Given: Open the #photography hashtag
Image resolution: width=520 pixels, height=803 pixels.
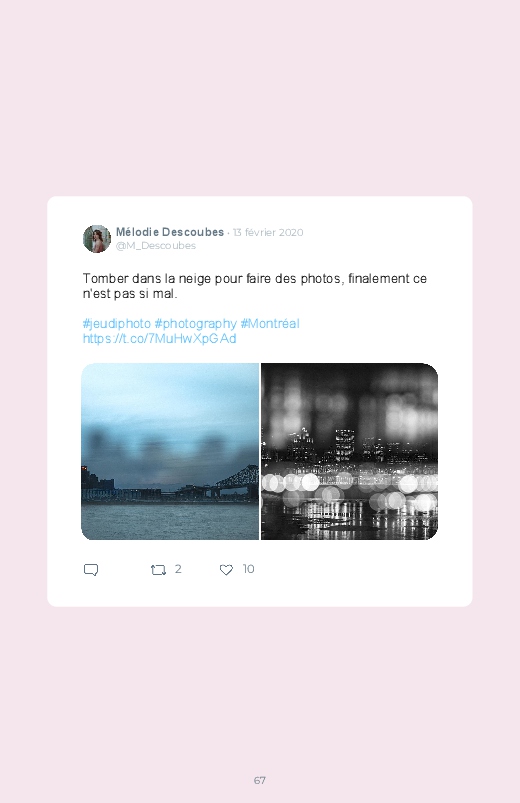Looking at the screenshot, I should (196, 324).
